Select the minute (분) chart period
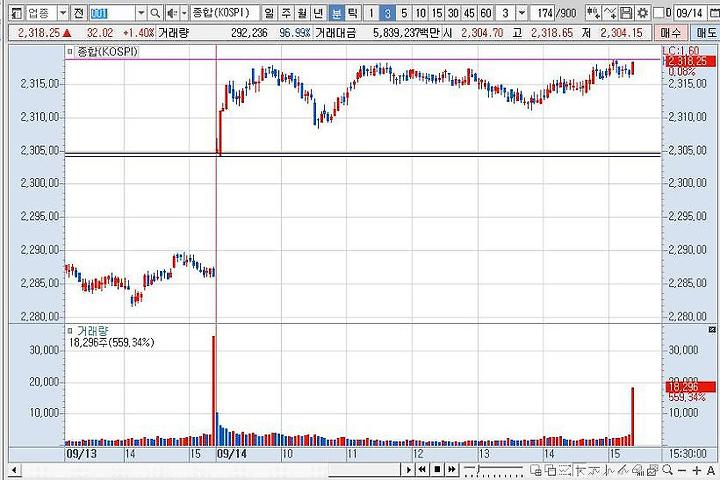720x480 pixels. pyautogui.click(x=336, y=13)
